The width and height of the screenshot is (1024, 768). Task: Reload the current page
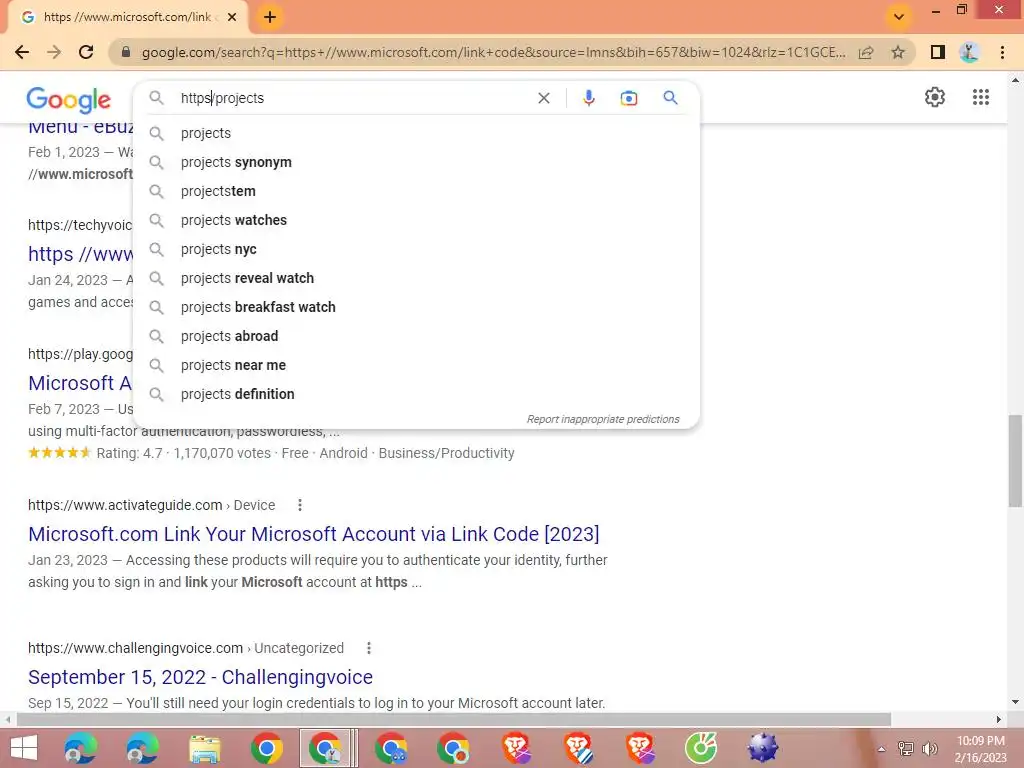coord(86,52)
